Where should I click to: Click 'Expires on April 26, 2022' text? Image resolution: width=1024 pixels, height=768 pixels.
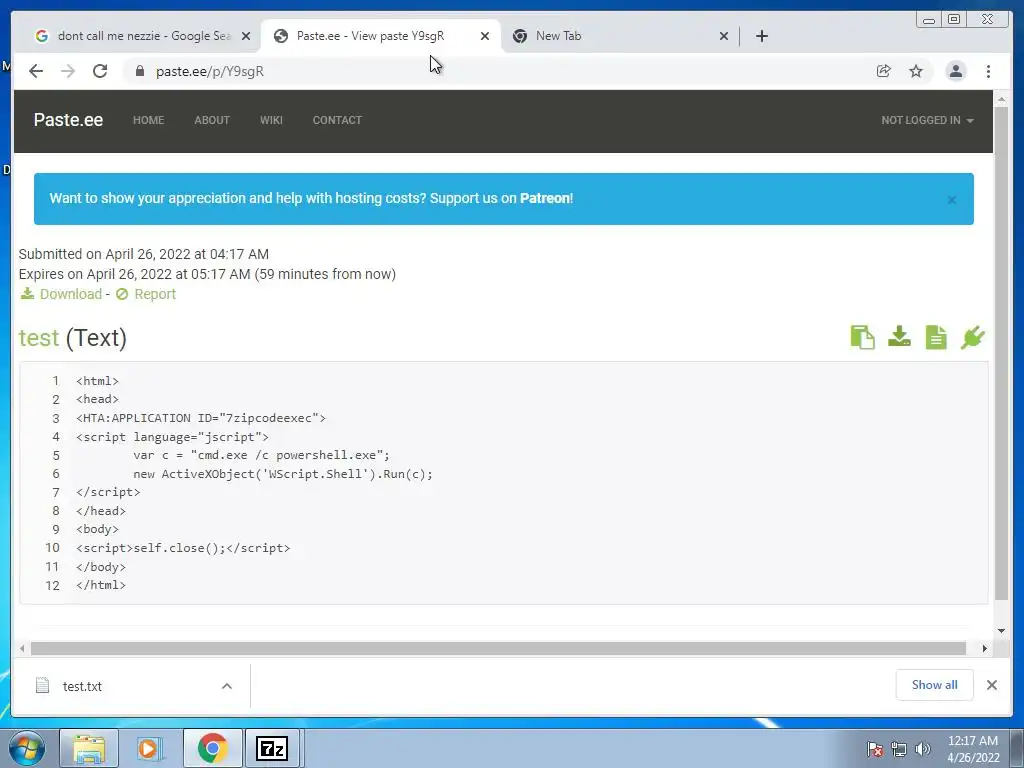click(x=207, y=274)
